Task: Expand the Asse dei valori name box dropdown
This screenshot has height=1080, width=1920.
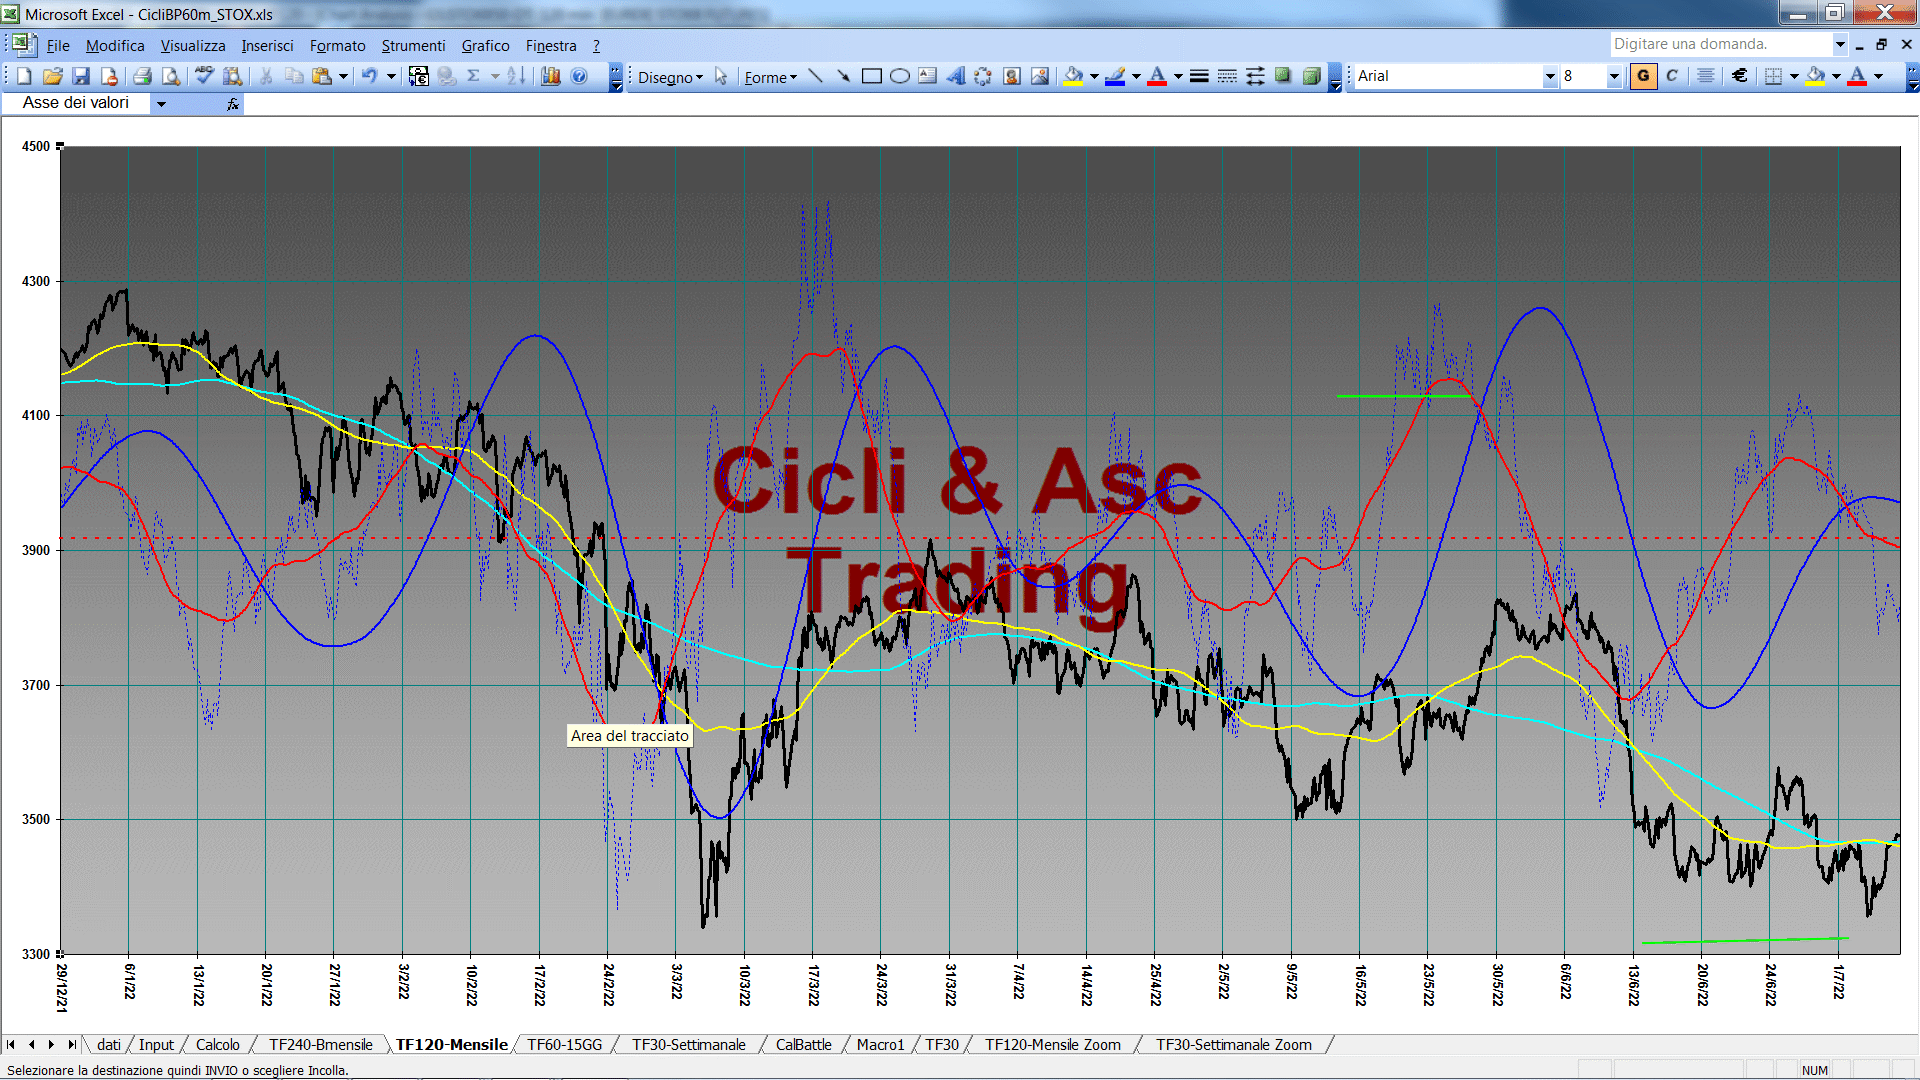Action: pyautogui.click(x=161, y=103)
